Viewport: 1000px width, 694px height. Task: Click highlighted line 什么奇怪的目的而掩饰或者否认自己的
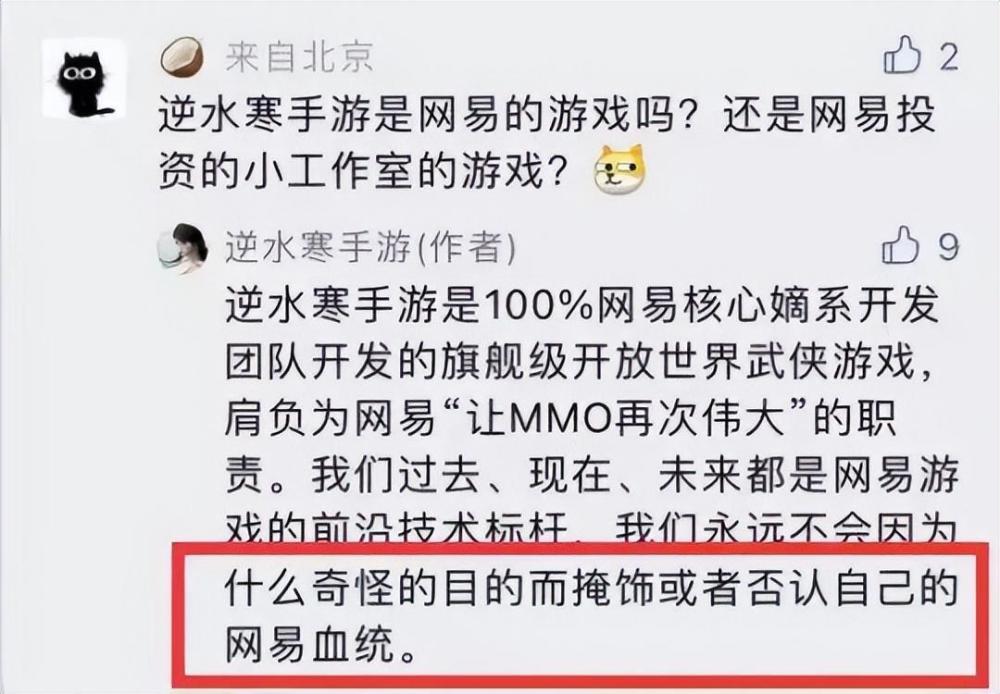point(591,587)
